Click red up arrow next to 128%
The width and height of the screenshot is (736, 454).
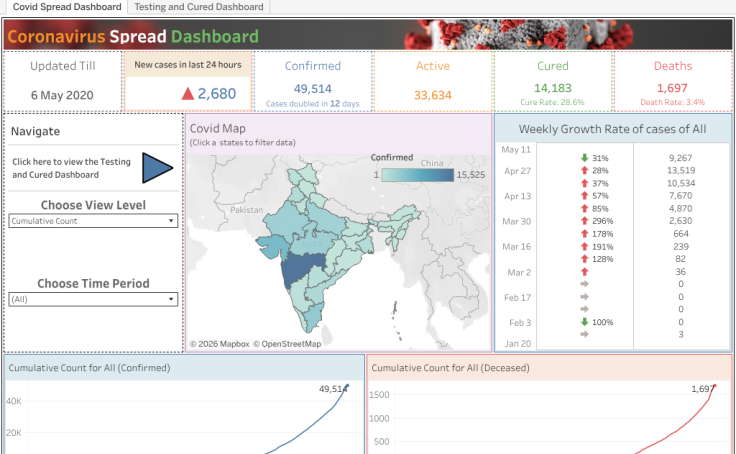584,259
